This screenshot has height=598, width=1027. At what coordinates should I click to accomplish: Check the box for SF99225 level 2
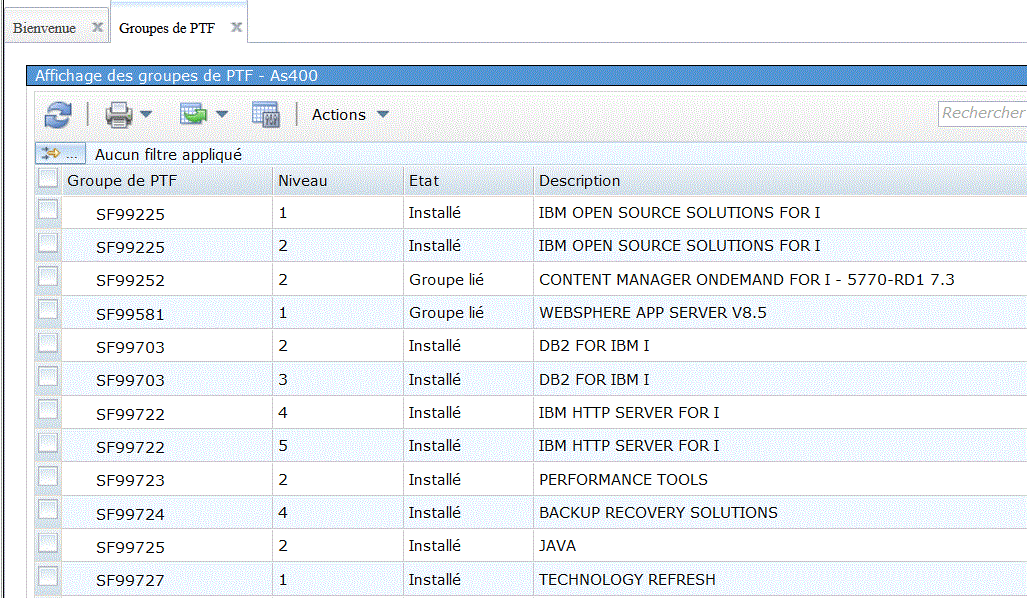(x=48, y=244)
